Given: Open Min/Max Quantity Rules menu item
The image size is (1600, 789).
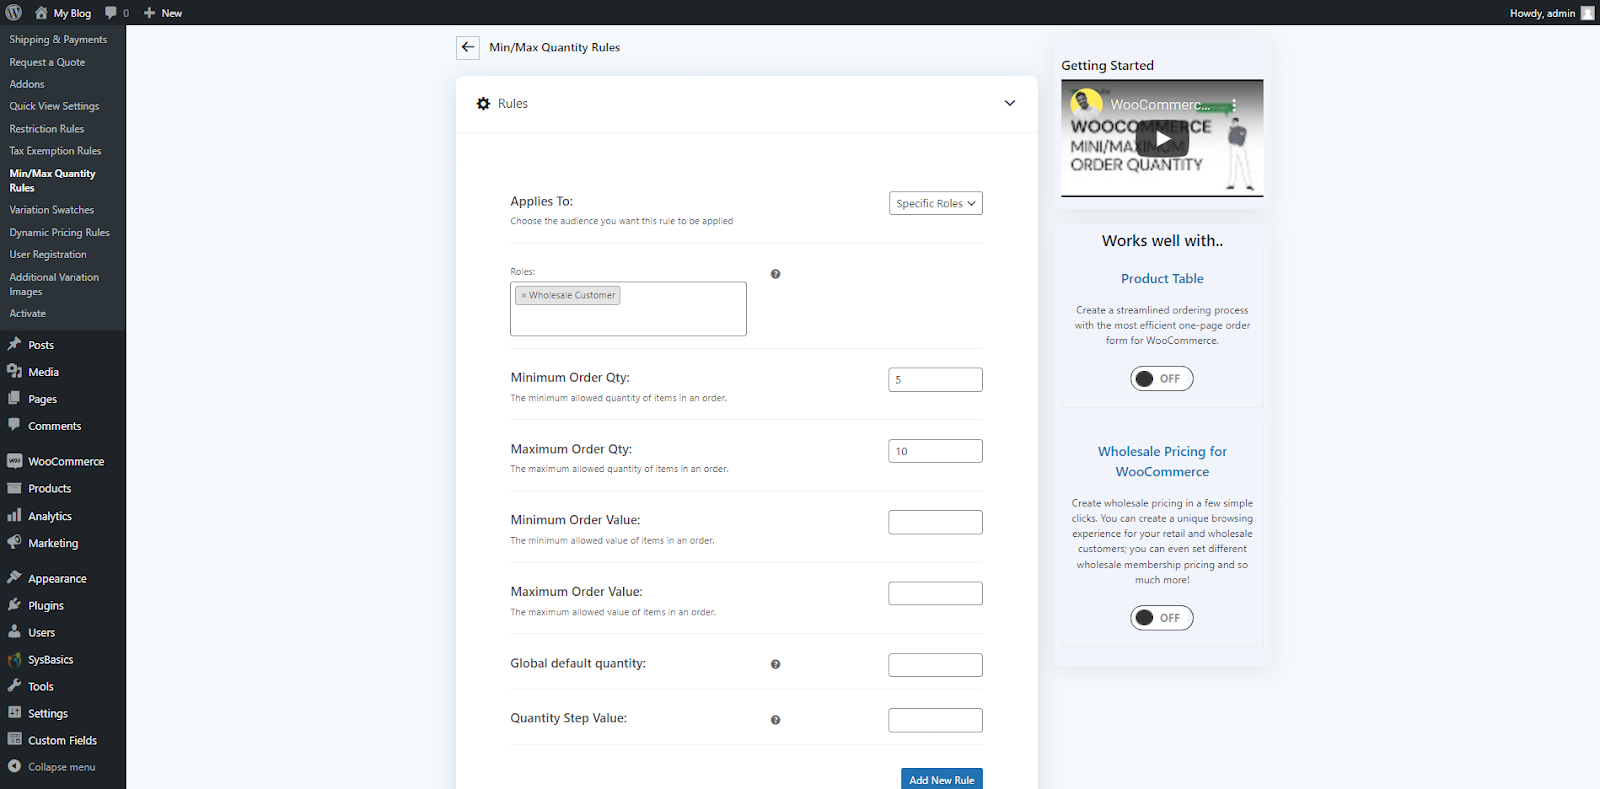Looking at the screenshot, I should [52, 180].
